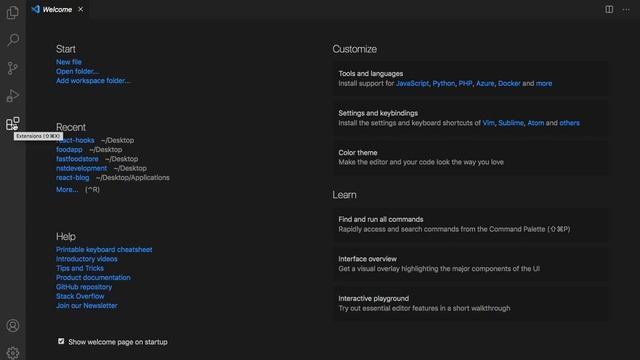This screenshot has width=640, height=360.
Task: Click the Tools and languages heading
Action: pyautogui.click(x=371, y=73)
